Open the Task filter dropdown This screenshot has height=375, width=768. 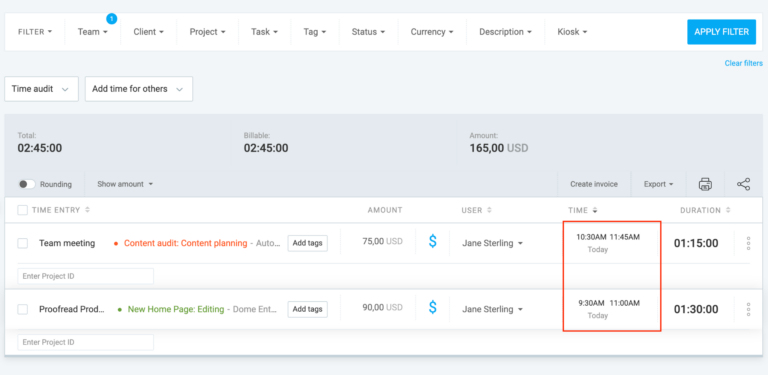click(x=264, y=32)
